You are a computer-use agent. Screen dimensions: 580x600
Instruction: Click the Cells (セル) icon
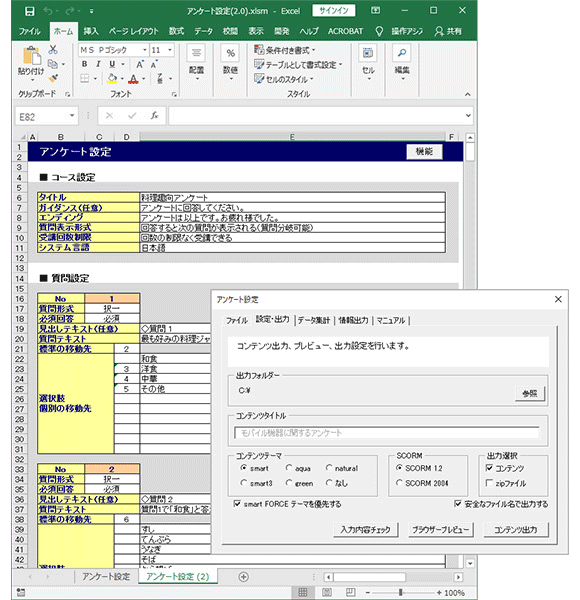368,52
